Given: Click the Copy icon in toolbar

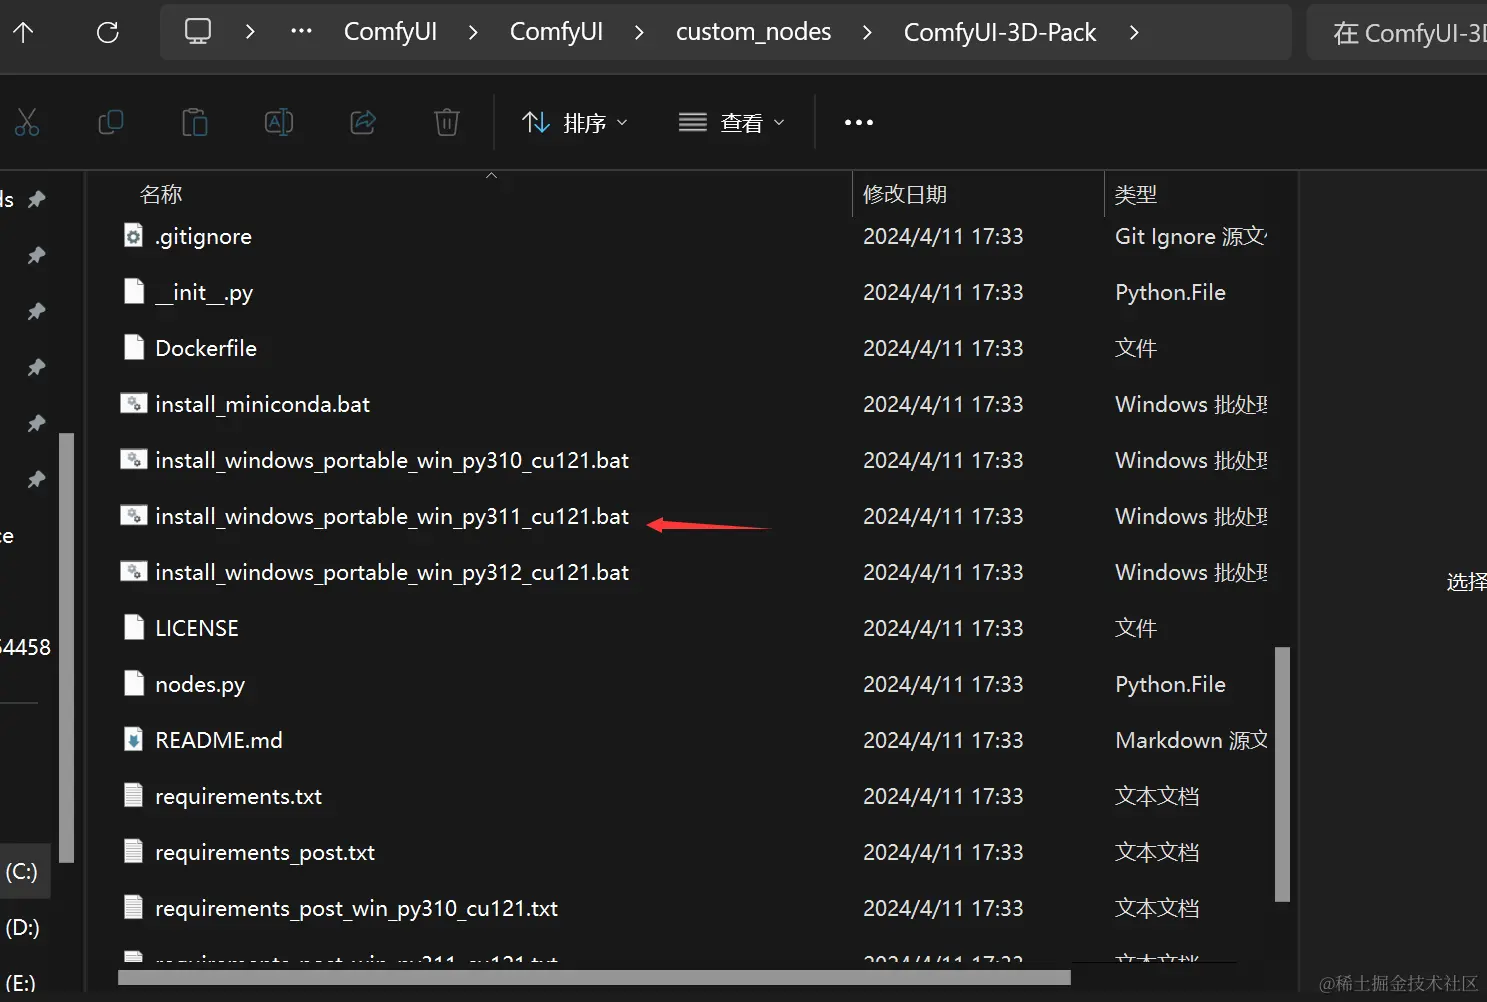Looking at the screenshot, I should (x=111, y=122).
